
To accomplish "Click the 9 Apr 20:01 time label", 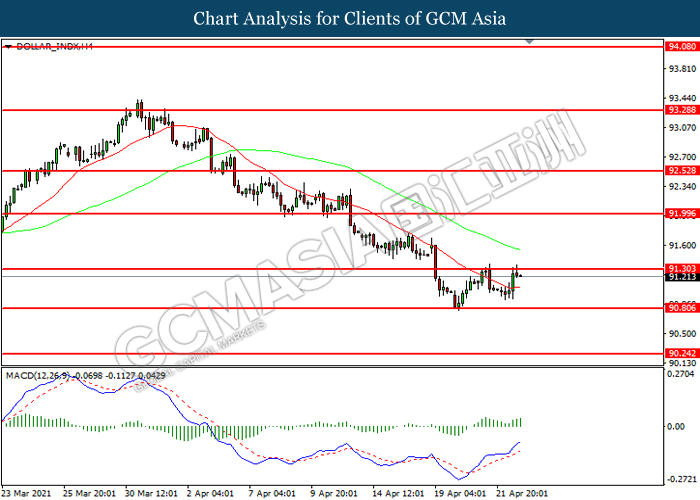I will click(x=334, y=493).
